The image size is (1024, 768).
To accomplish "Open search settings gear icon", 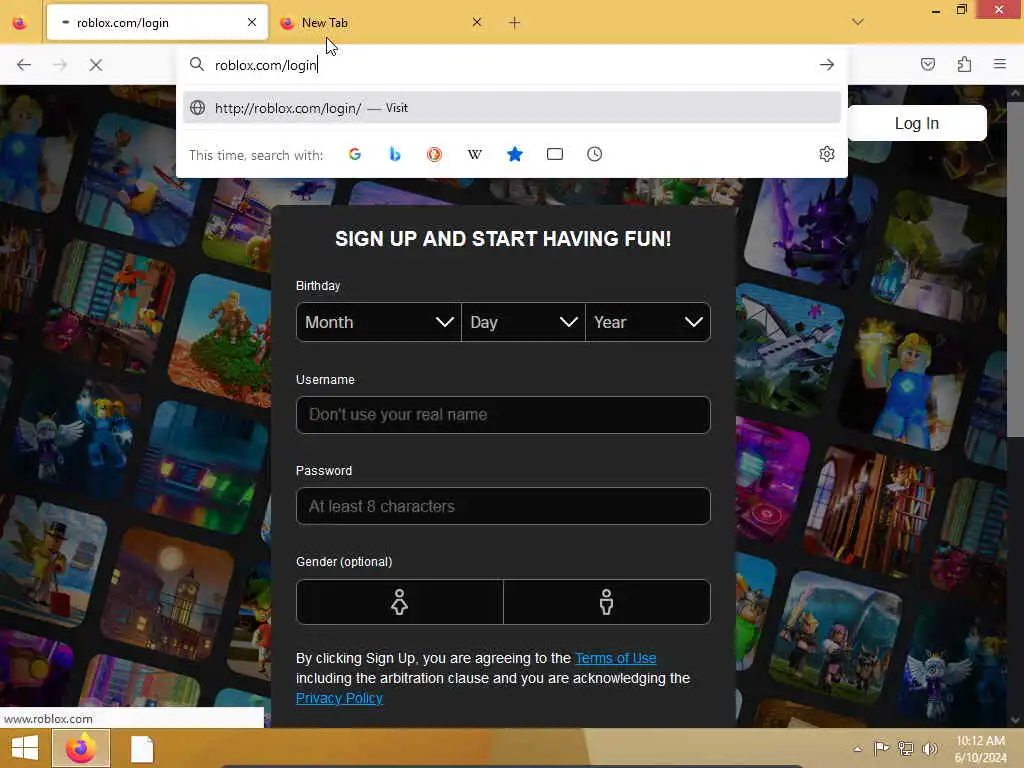I will click(x=827, y=154).
